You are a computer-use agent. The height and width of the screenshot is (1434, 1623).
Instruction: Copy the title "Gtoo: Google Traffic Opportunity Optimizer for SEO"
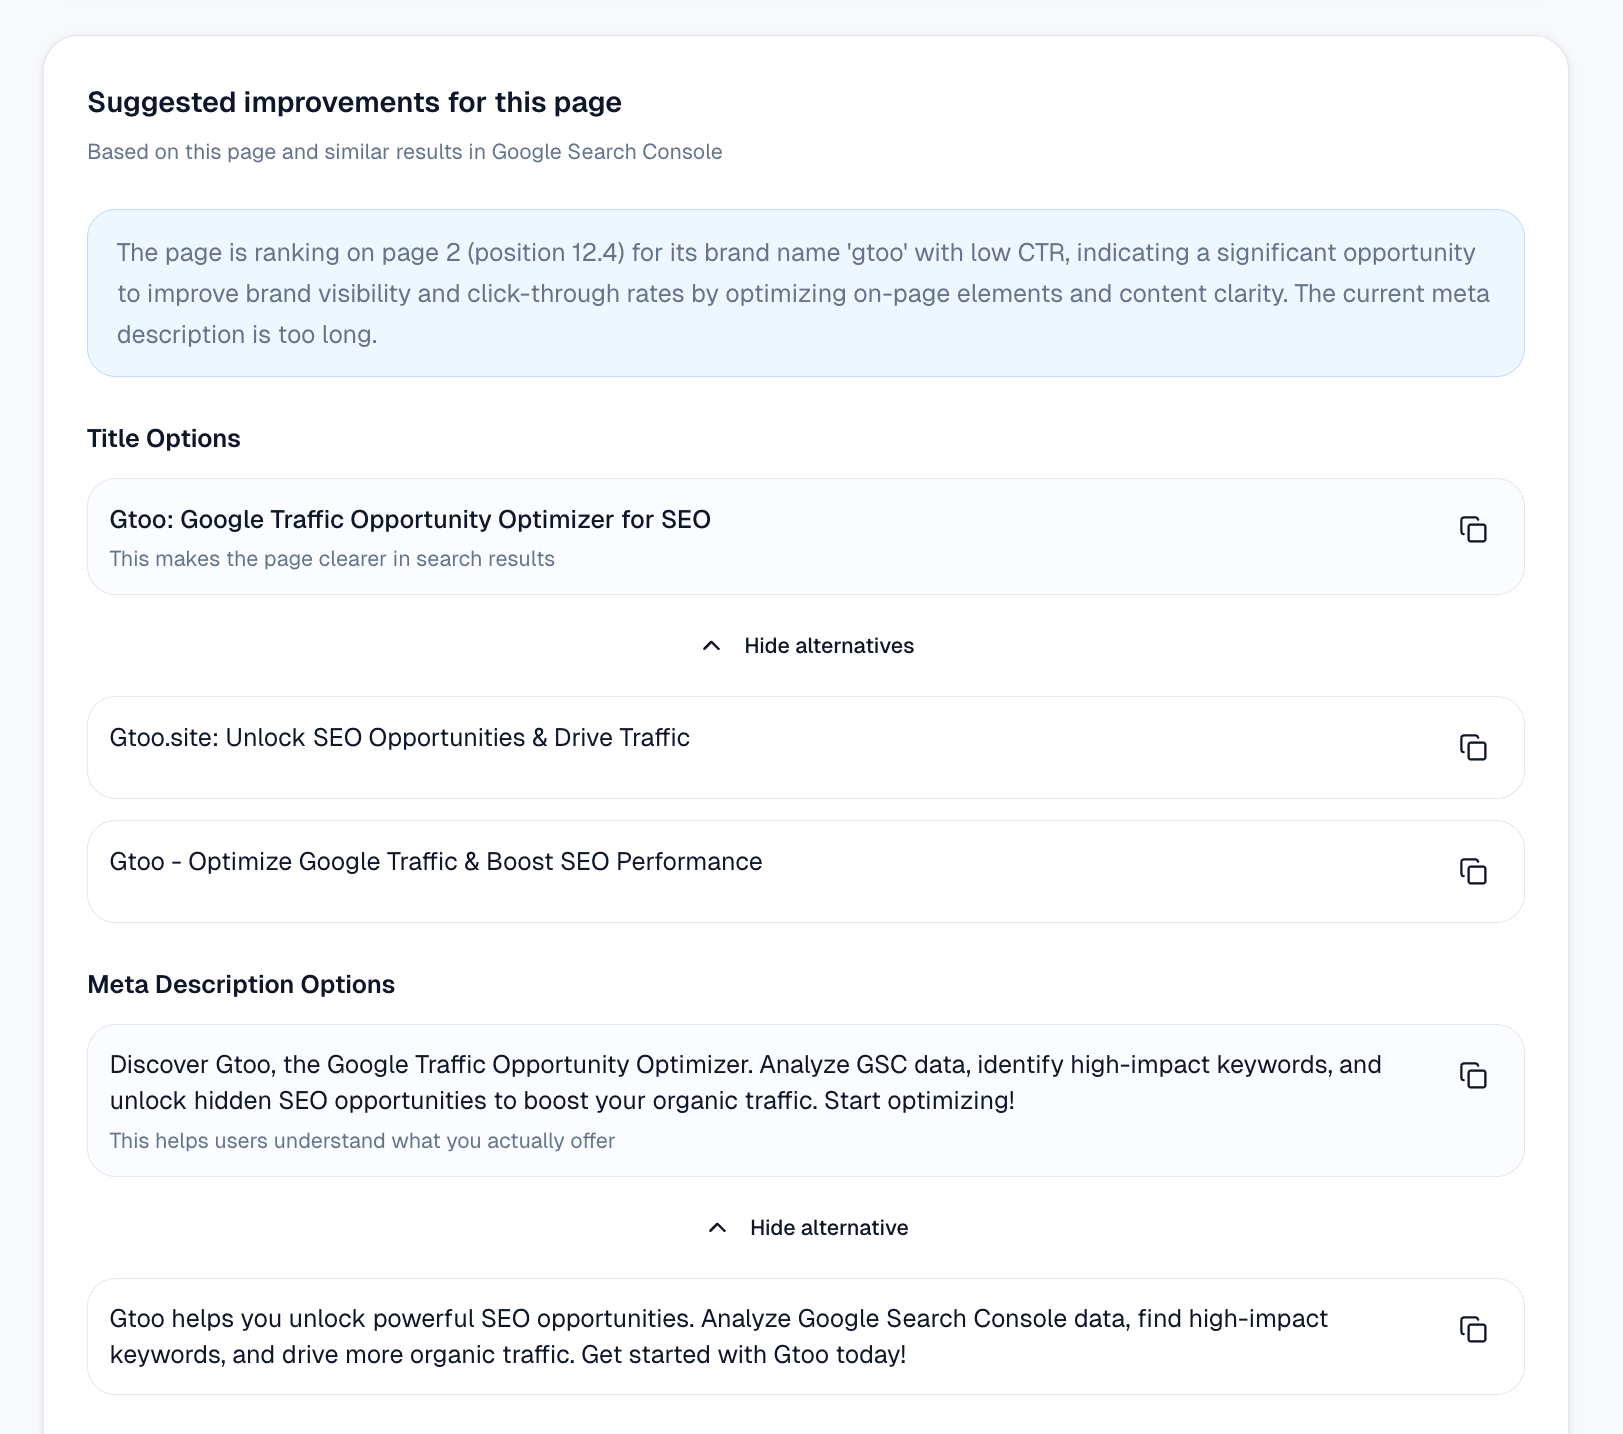[1474, 532]
